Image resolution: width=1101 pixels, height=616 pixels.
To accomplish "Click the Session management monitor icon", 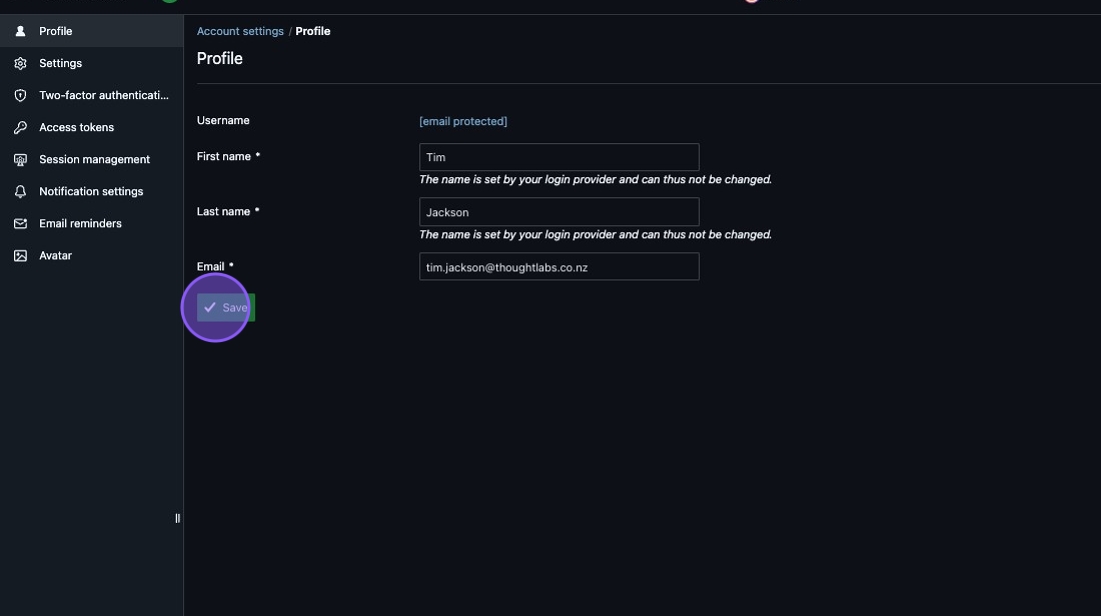I will (x=20, y=159).
